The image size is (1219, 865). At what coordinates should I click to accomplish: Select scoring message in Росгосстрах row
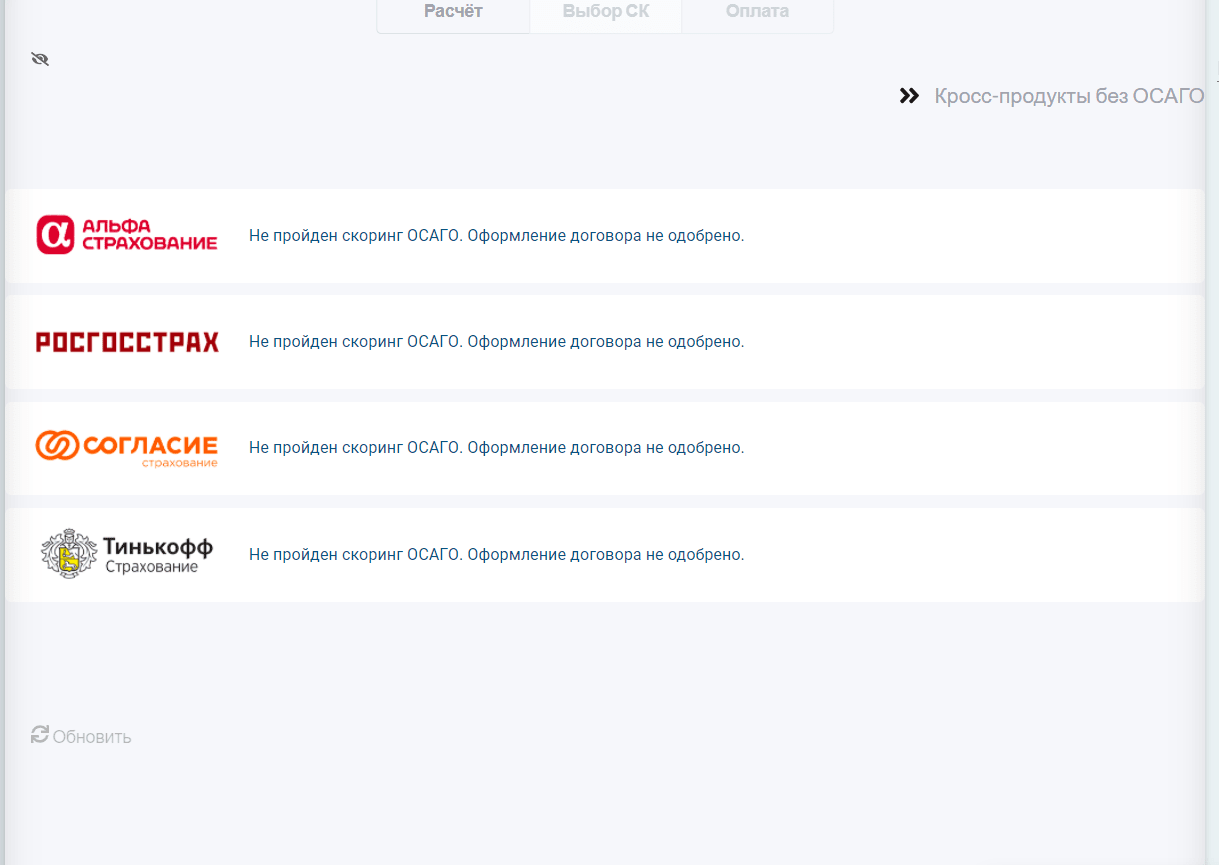tap(497, 342)
